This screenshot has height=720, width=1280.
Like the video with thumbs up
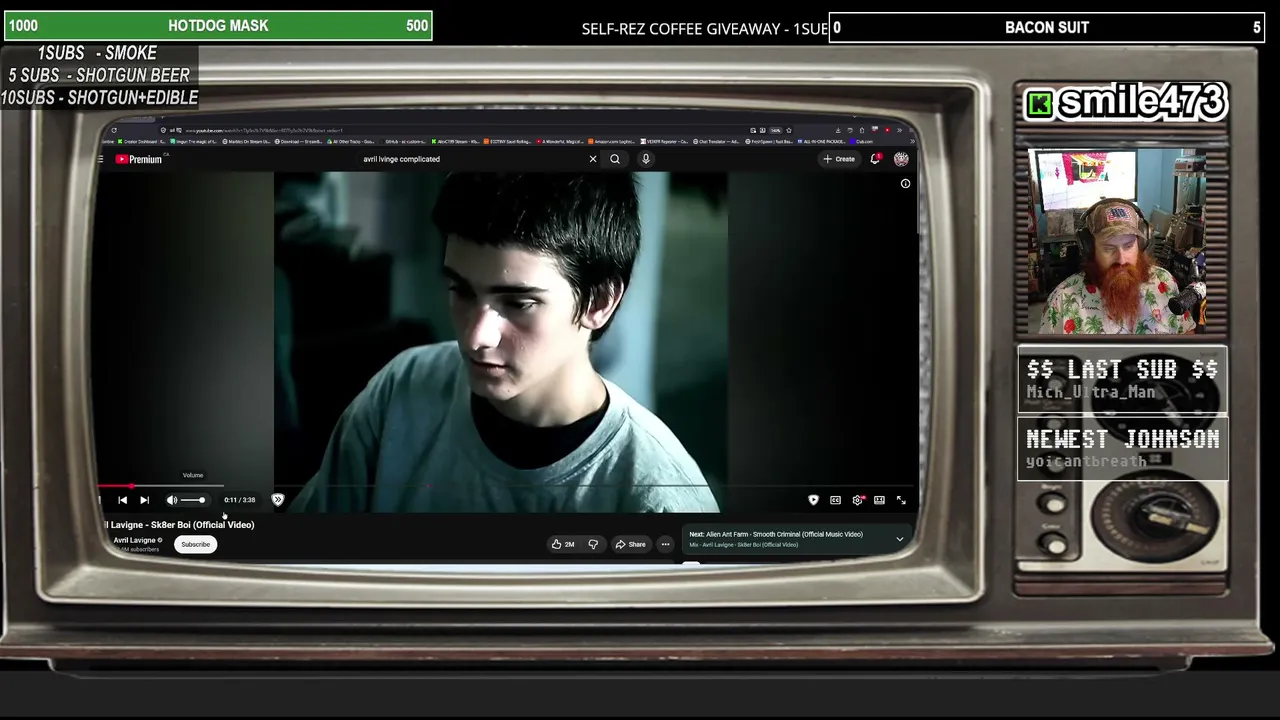(x=563, y=544)
